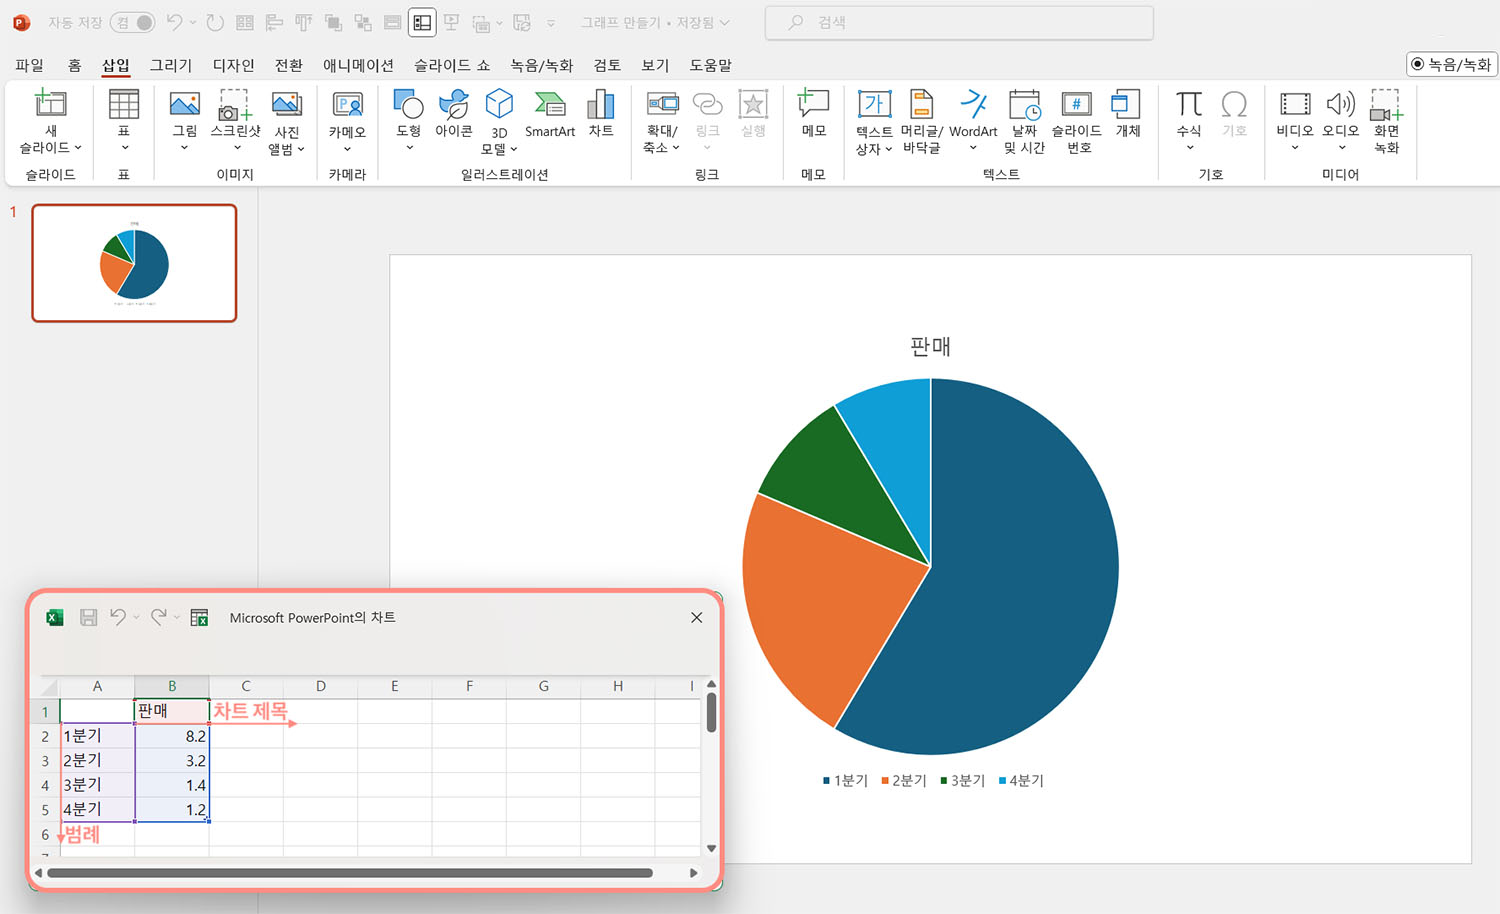Open the document title save-status dropdown
The width and height of the screenshot is (1500, 914).
pyautogui.click(x=725, y=22)
